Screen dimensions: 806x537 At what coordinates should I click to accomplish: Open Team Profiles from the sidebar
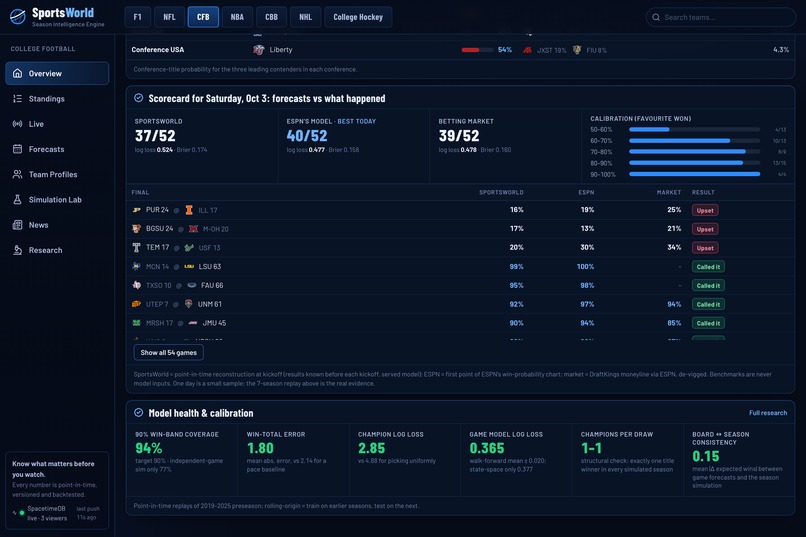coord(57,174)
